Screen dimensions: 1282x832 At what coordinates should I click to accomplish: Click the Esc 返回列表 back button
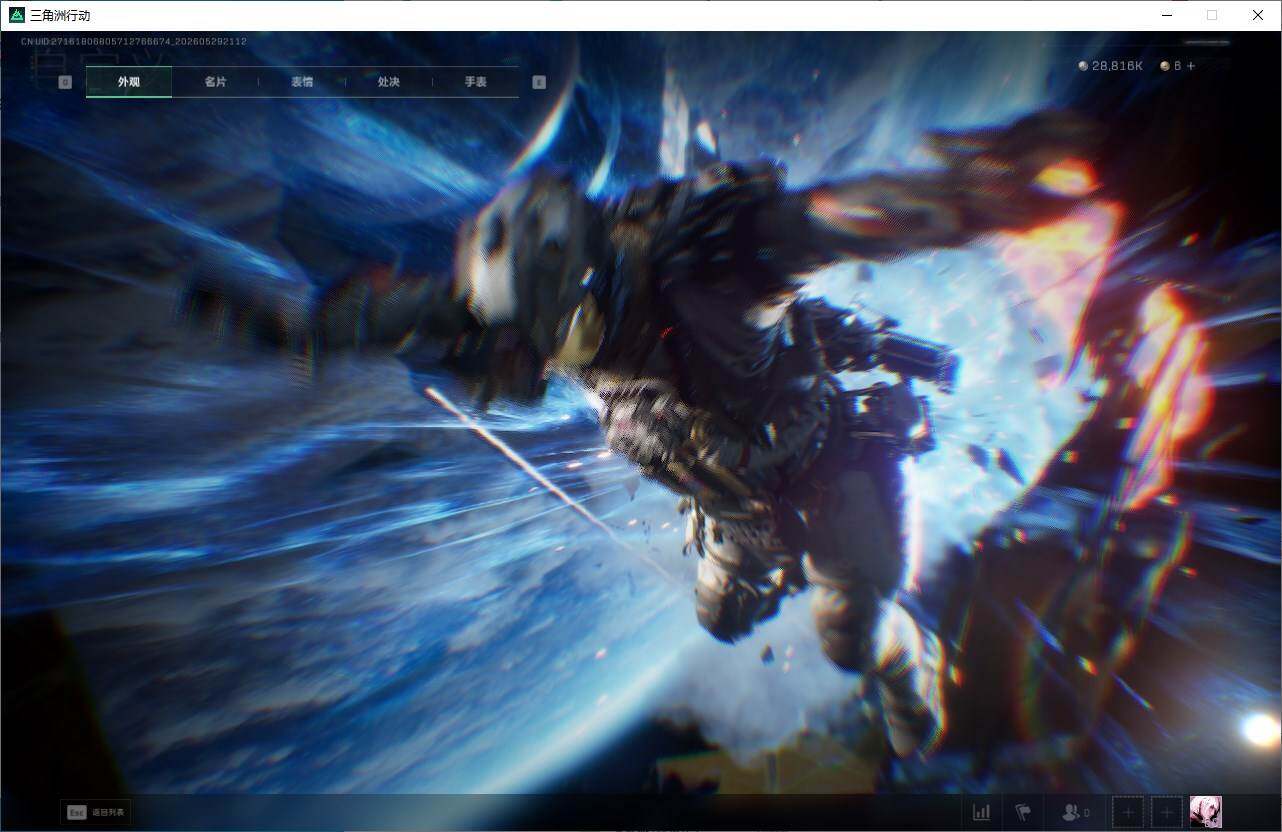click(x=95, y=812)
